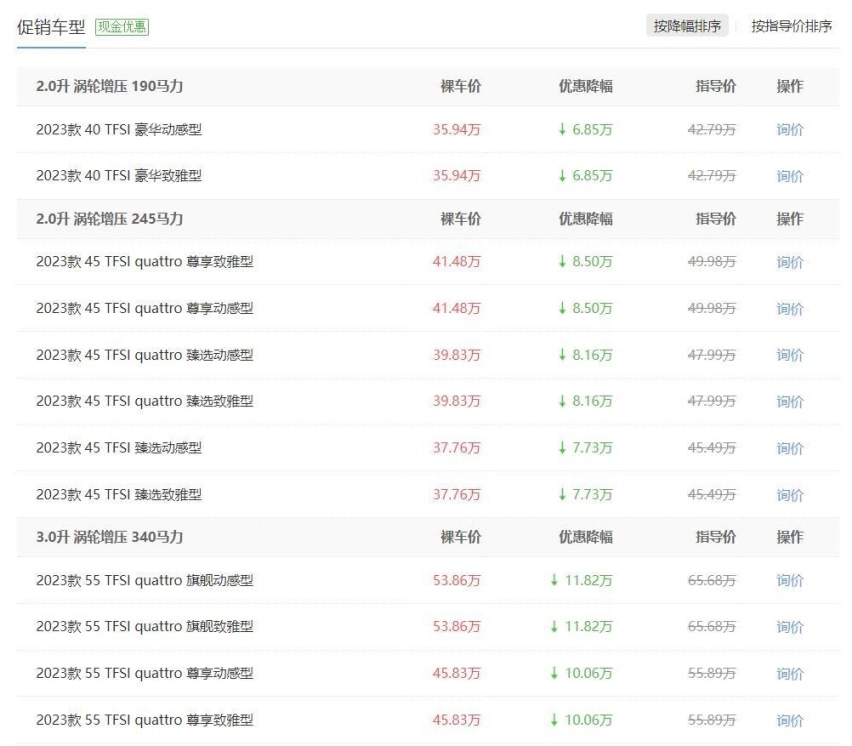852x746 pixels.
Task: Open model 2023款 45 TFSI quattro 尊享致雅型
Action: coord(145,262)
